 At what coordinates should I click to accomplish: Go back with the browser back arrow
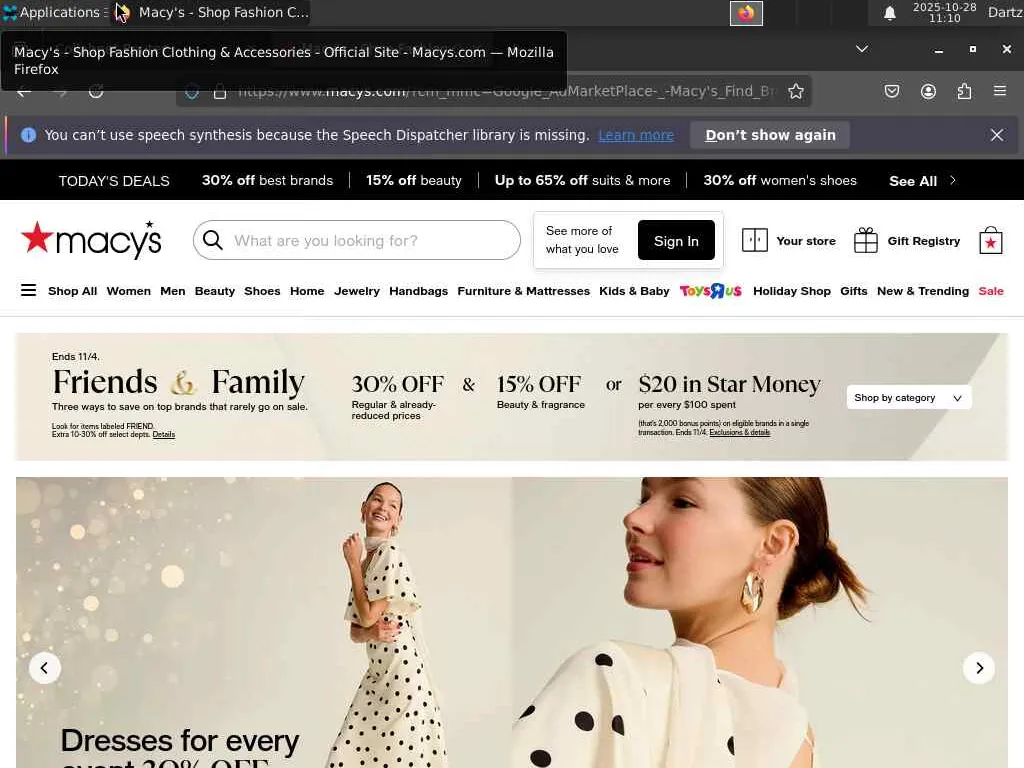(x=24, y=91)
